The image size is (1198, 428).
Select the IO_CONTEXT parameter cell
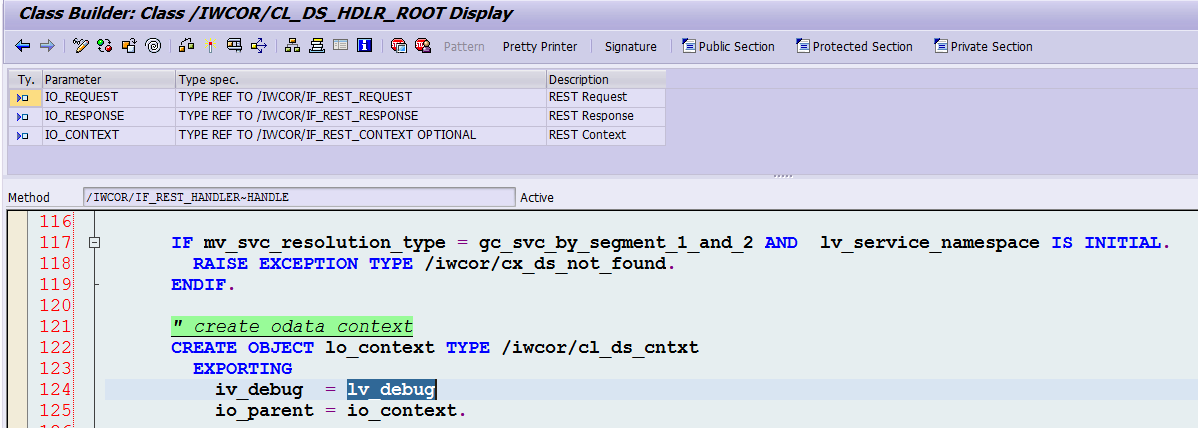(108, 135)
